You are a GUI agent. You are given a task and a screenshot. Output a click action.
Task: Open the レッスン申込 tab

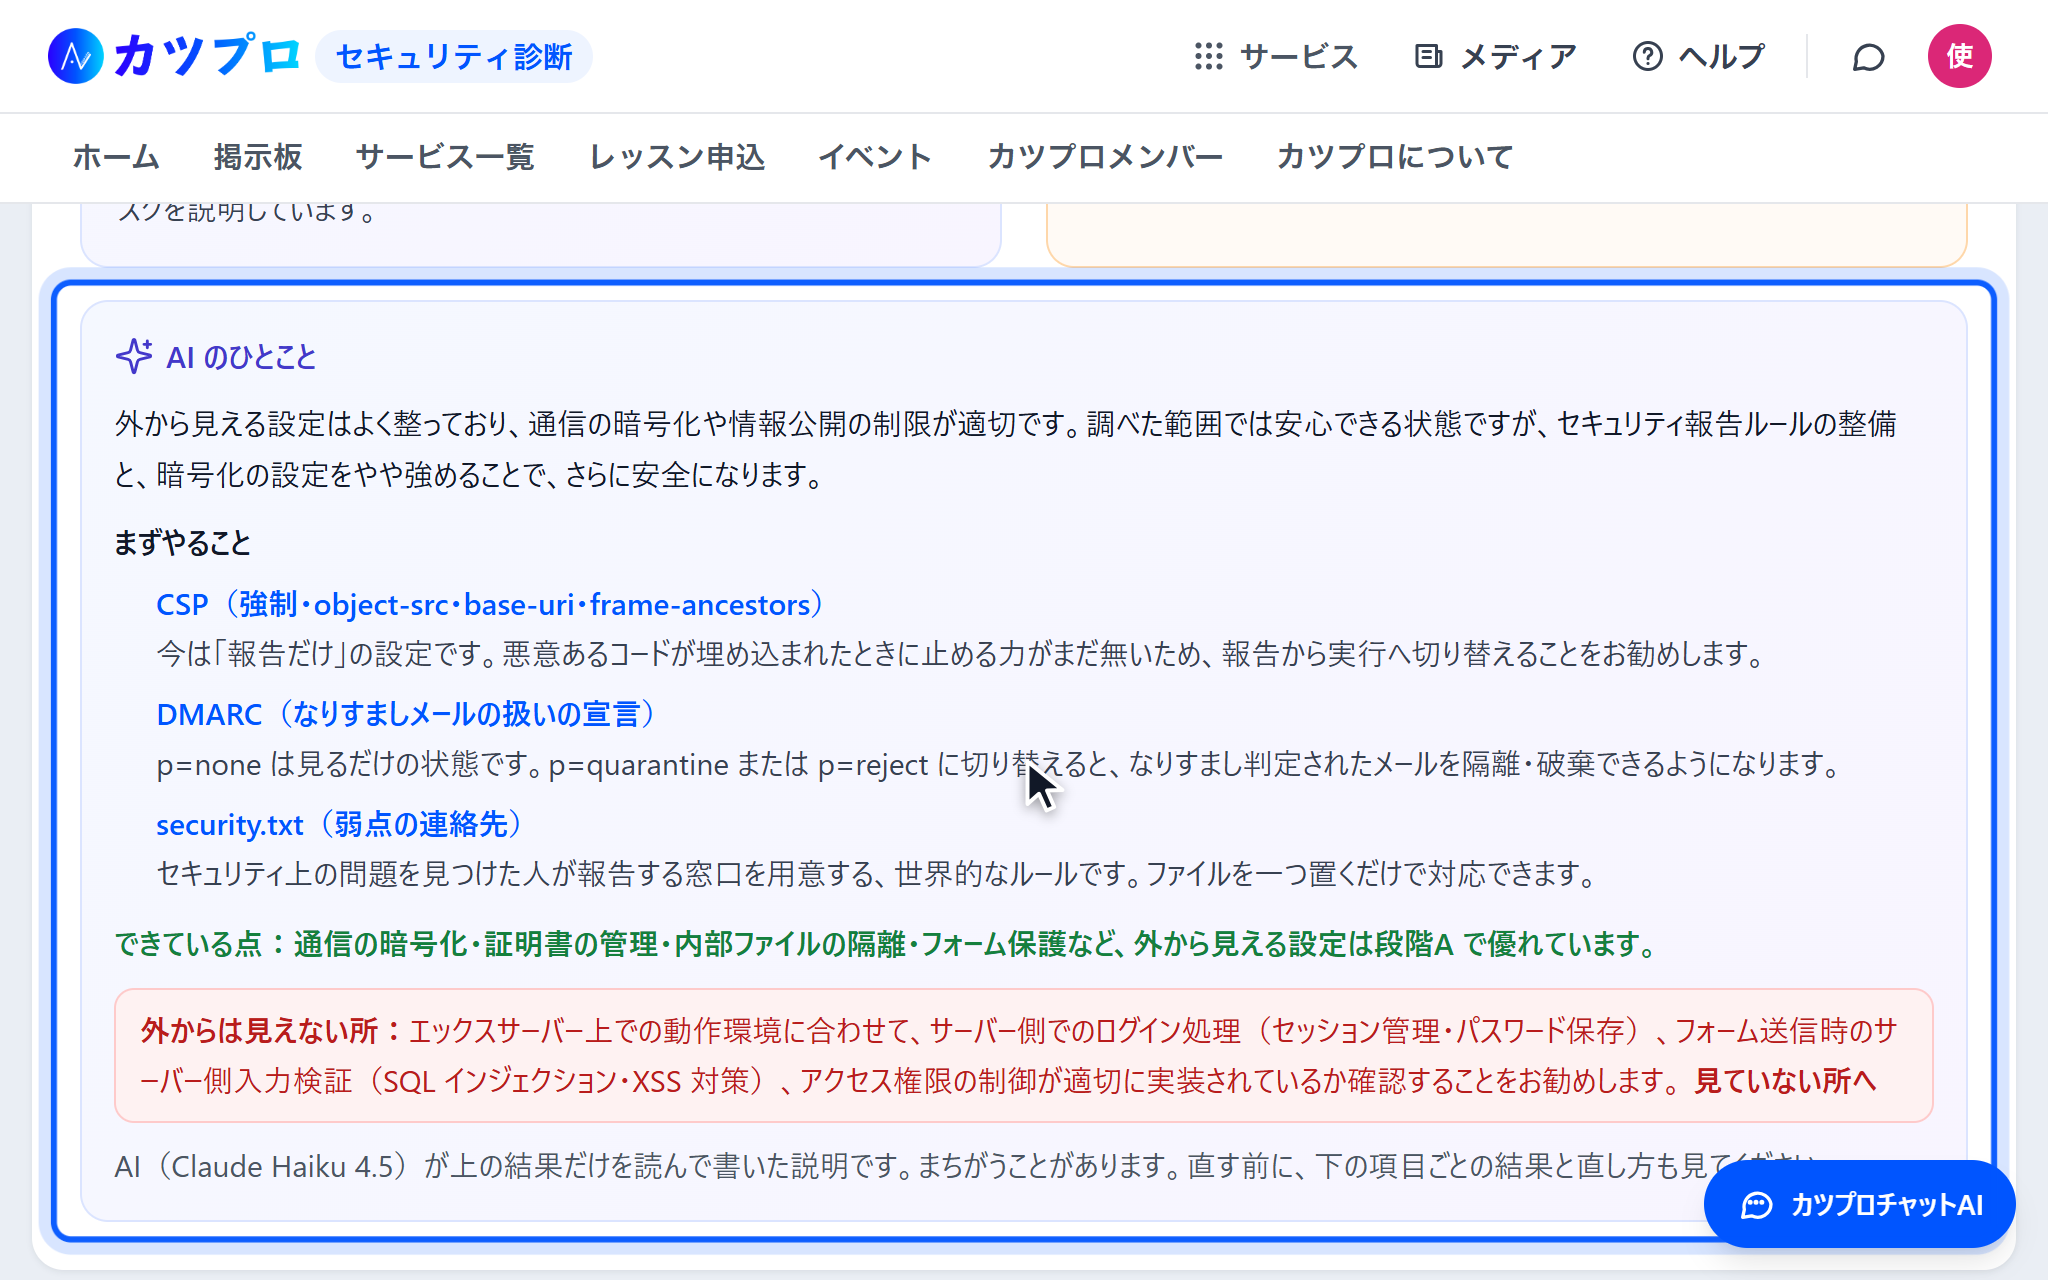pyautogui.click(x=677, y=157)
